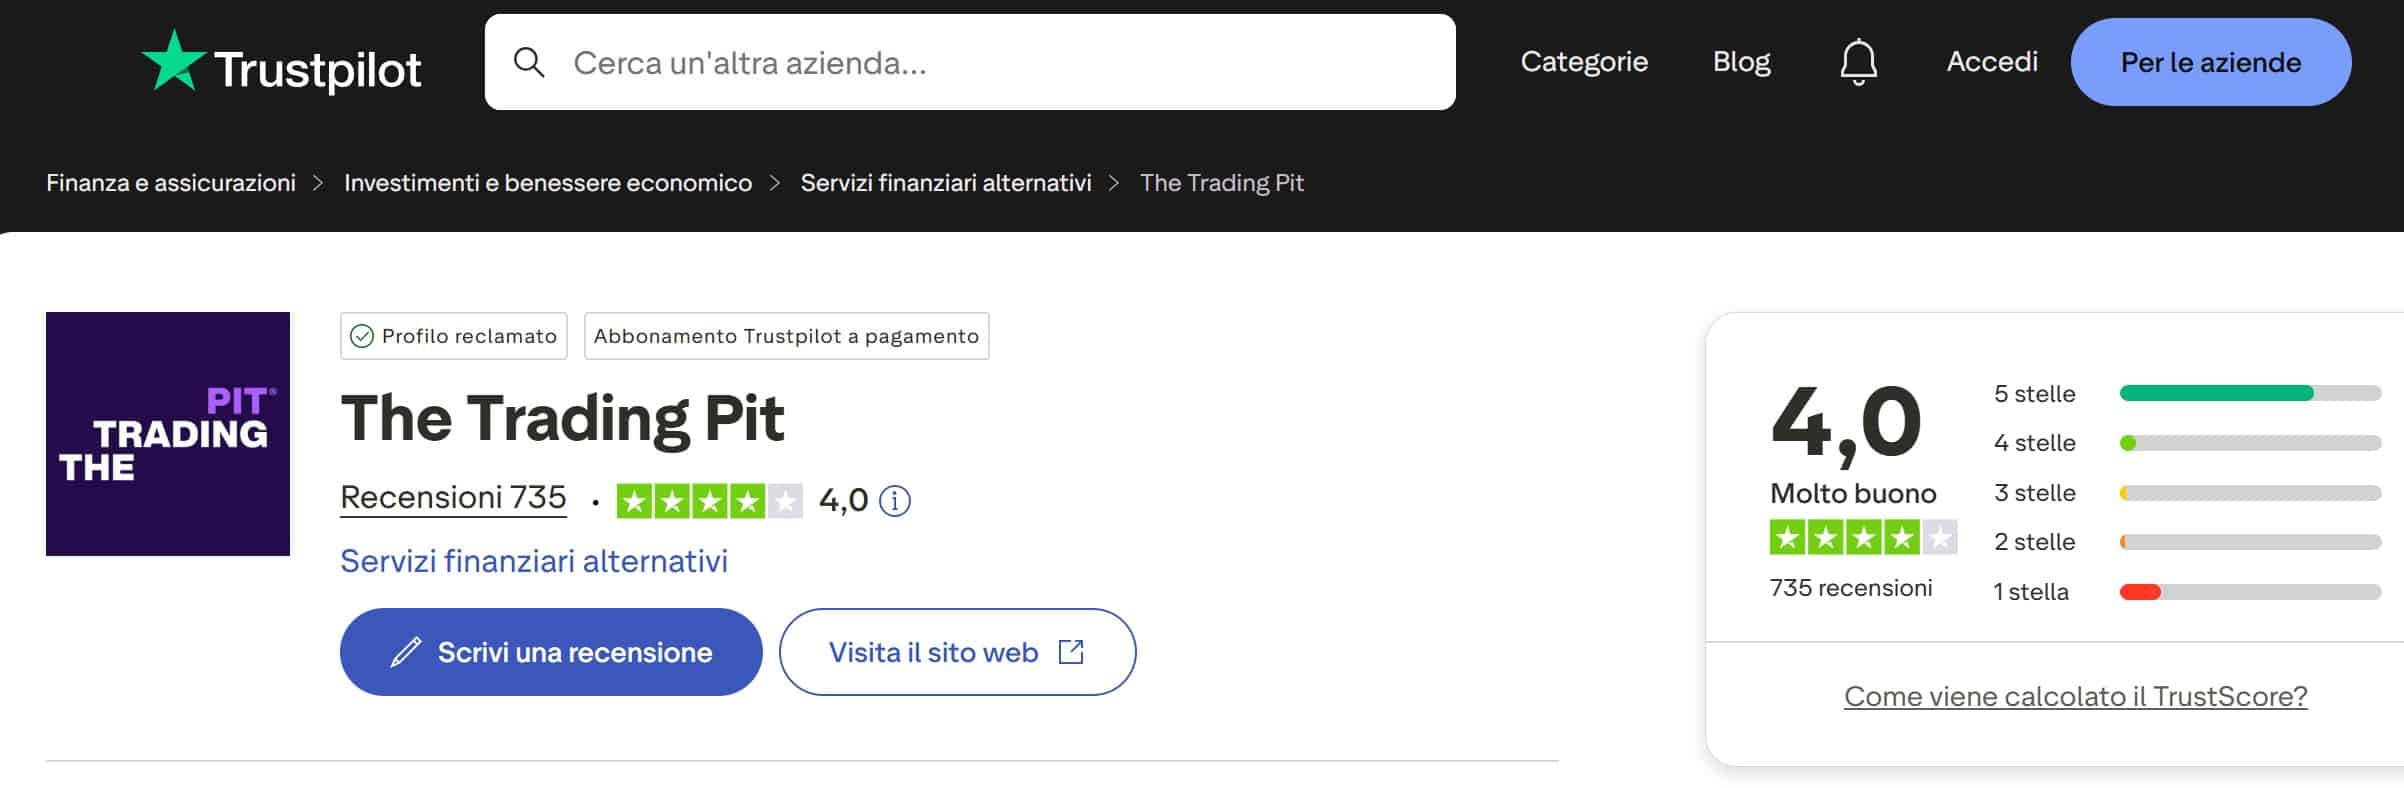Click the Trustpilot star logo

(x=172, y=60)
